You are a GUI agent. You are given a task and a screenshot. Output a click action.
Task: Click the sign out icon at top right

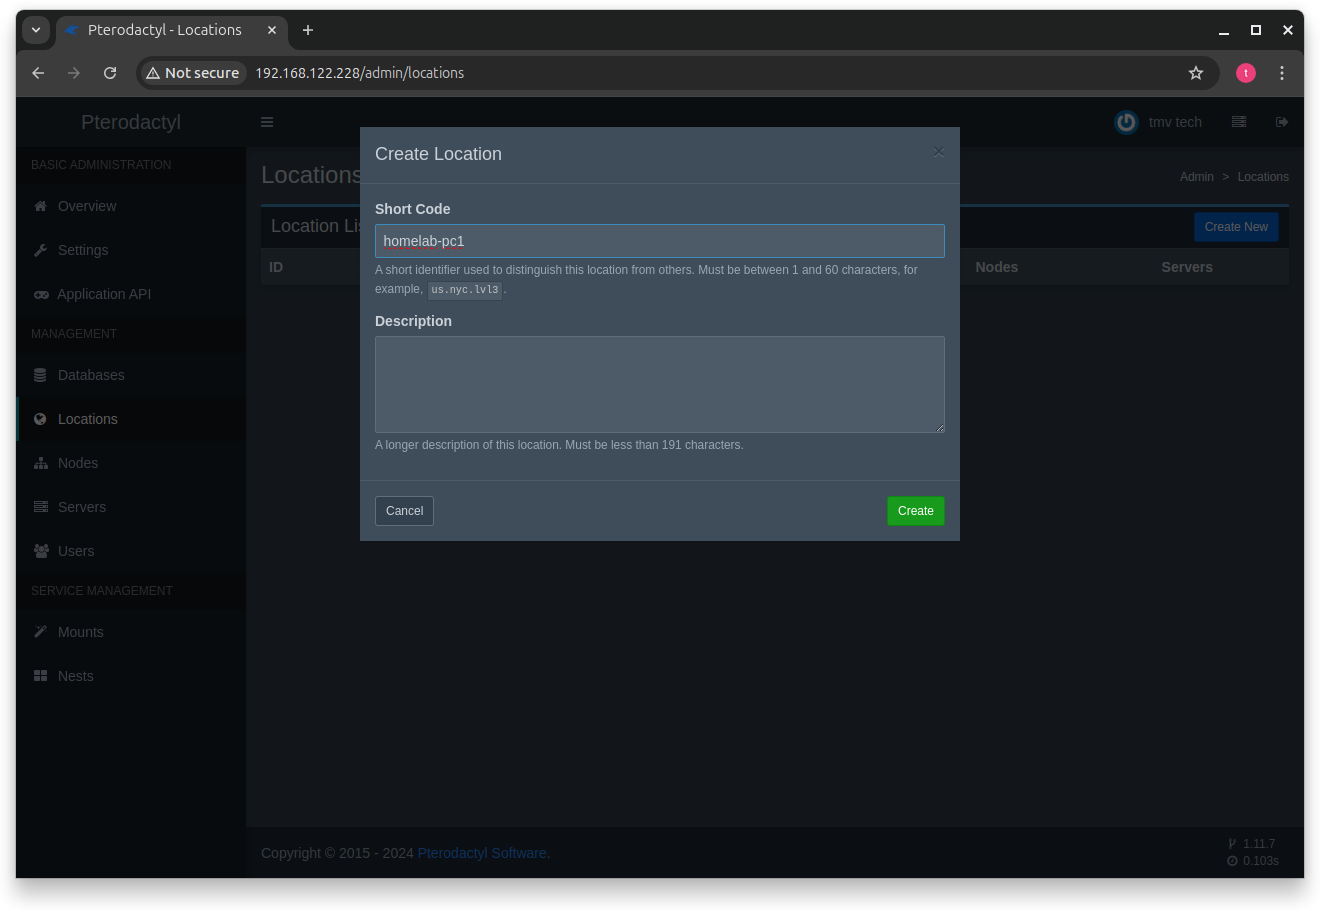point(1282,122)
